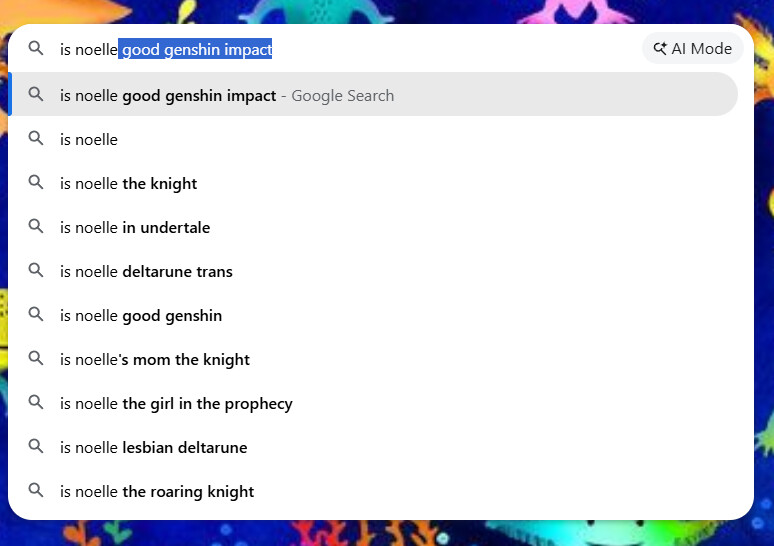Select 'is noelle in undertale' suggestion
This screenshot has height=546, width=774.
(x=374, y=227)
